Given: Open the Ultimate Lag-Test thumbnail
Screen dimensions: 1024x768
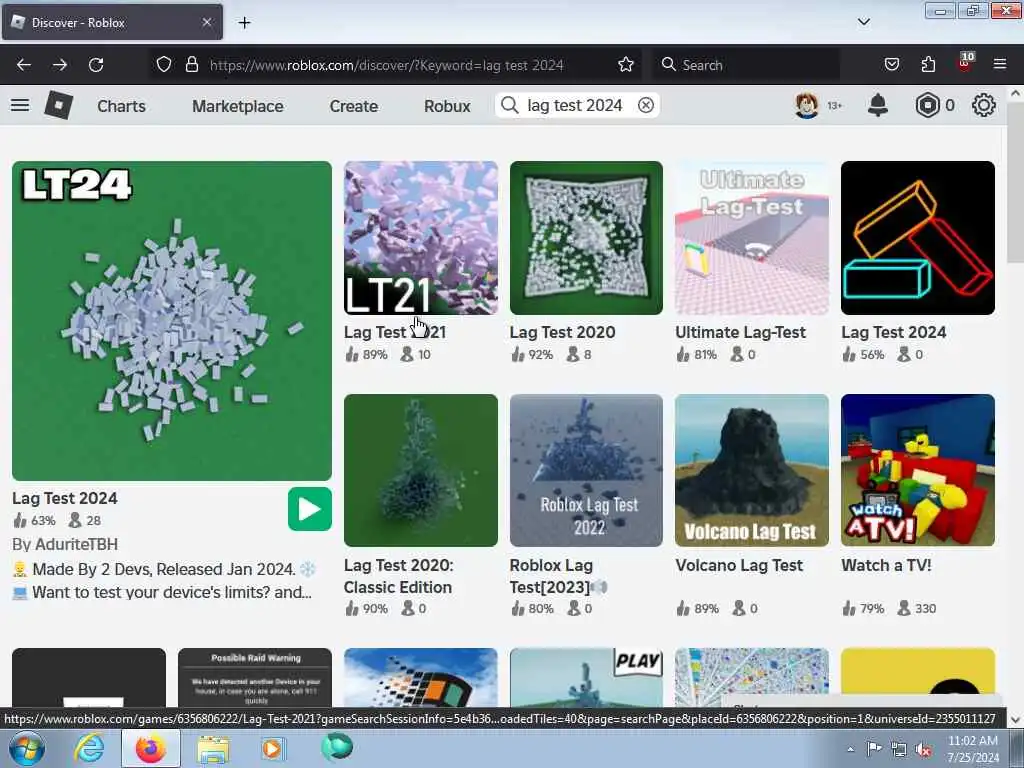Looking at the screenshot, I should point(752,238).
